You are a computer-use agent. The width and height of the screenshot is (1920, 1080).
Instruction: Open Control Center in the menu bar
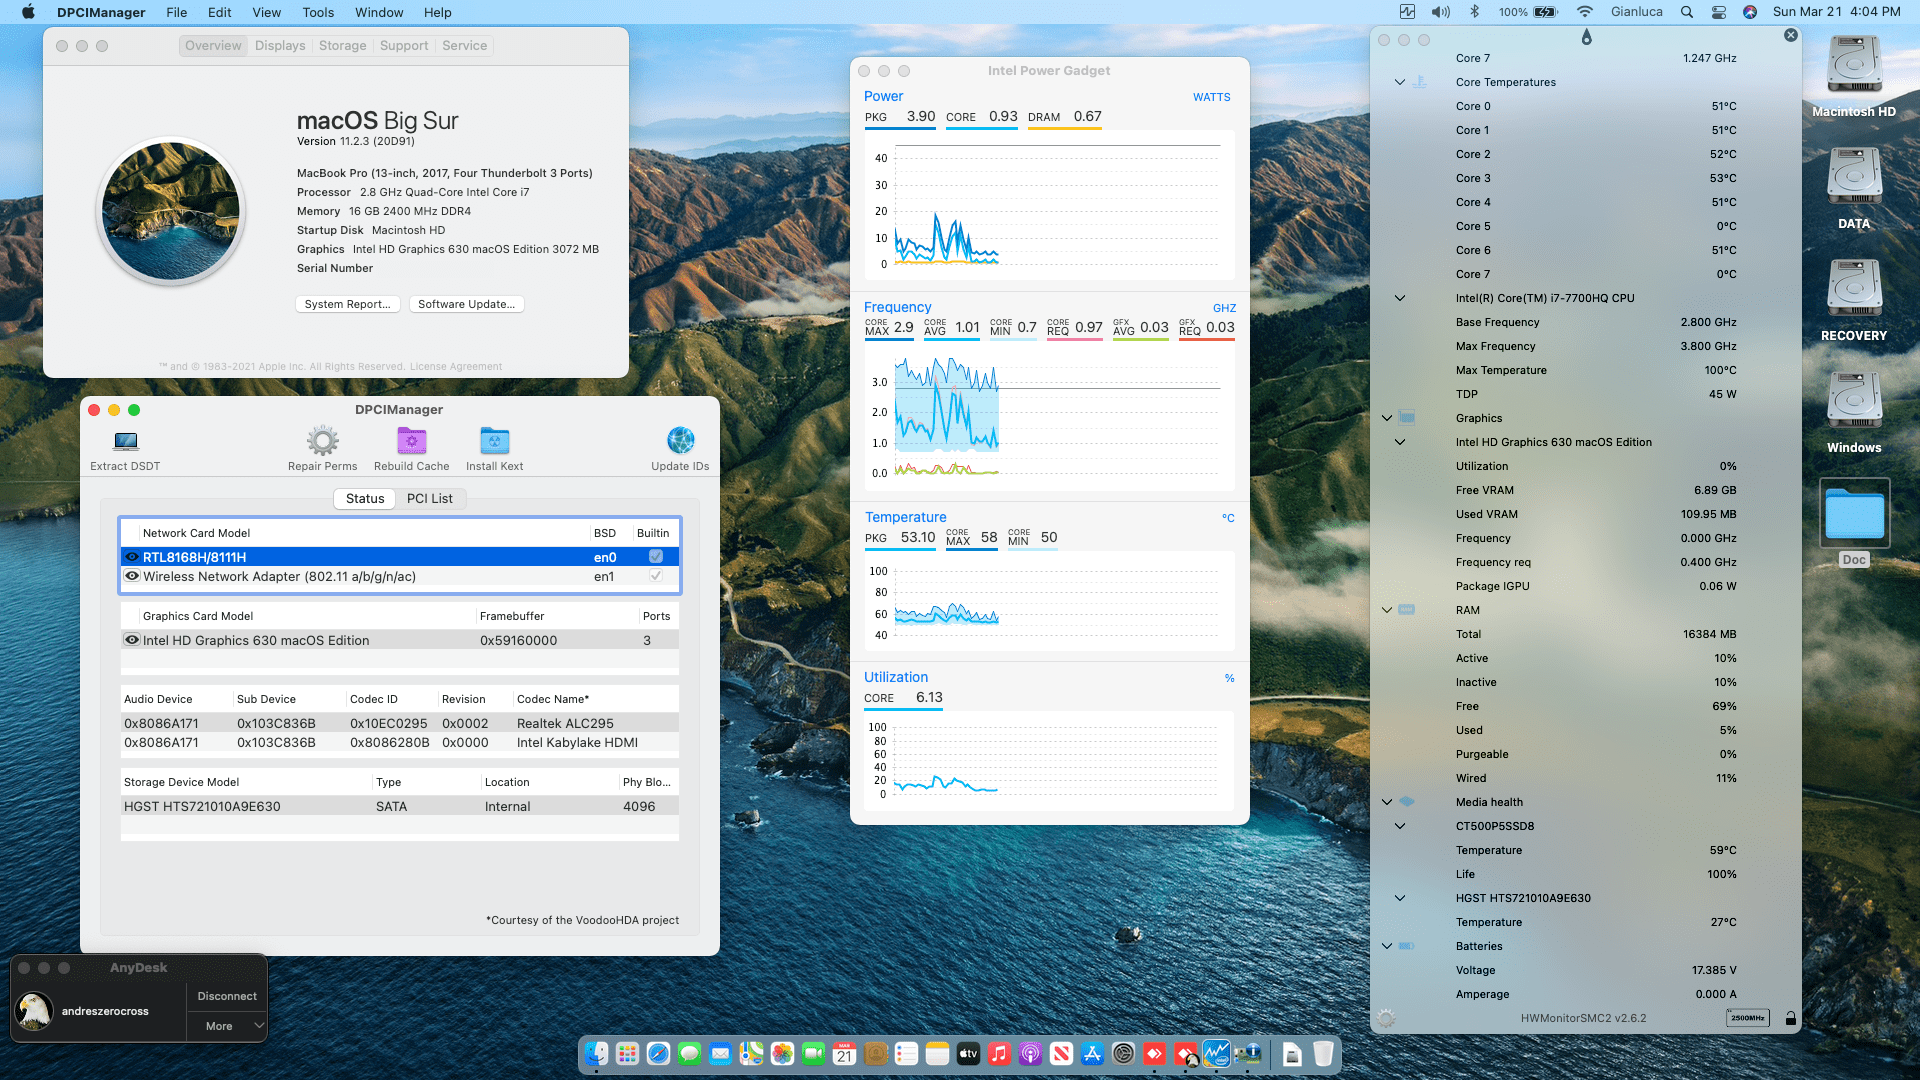(x=1718, y=12)
